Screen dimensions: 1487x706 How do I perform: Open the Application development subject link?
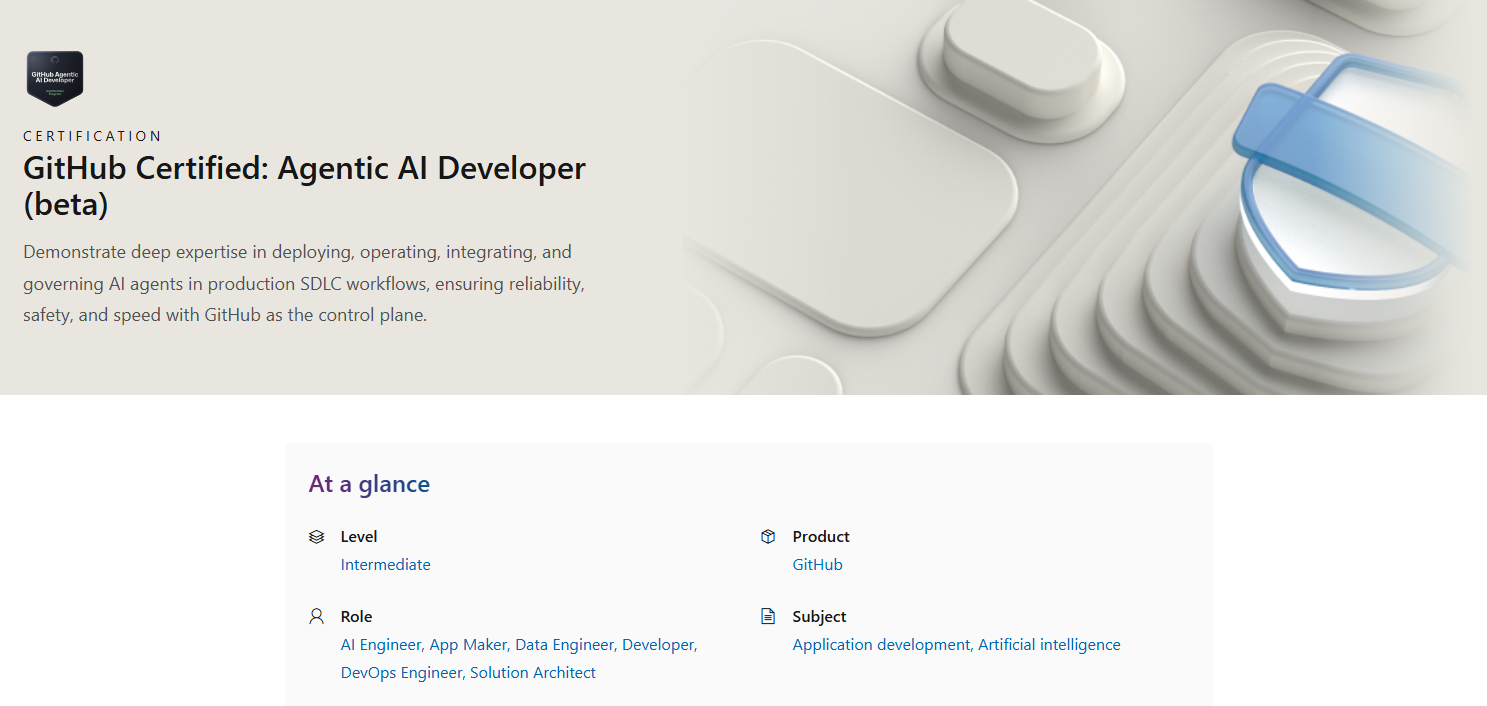[881, 645]
